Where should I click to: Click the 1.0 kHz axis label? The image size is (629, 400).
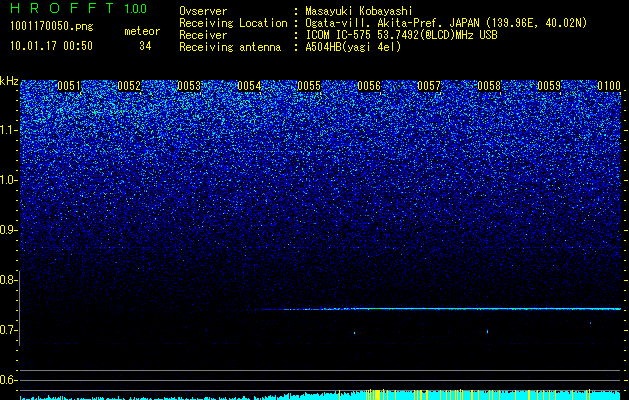click(9, 181)
